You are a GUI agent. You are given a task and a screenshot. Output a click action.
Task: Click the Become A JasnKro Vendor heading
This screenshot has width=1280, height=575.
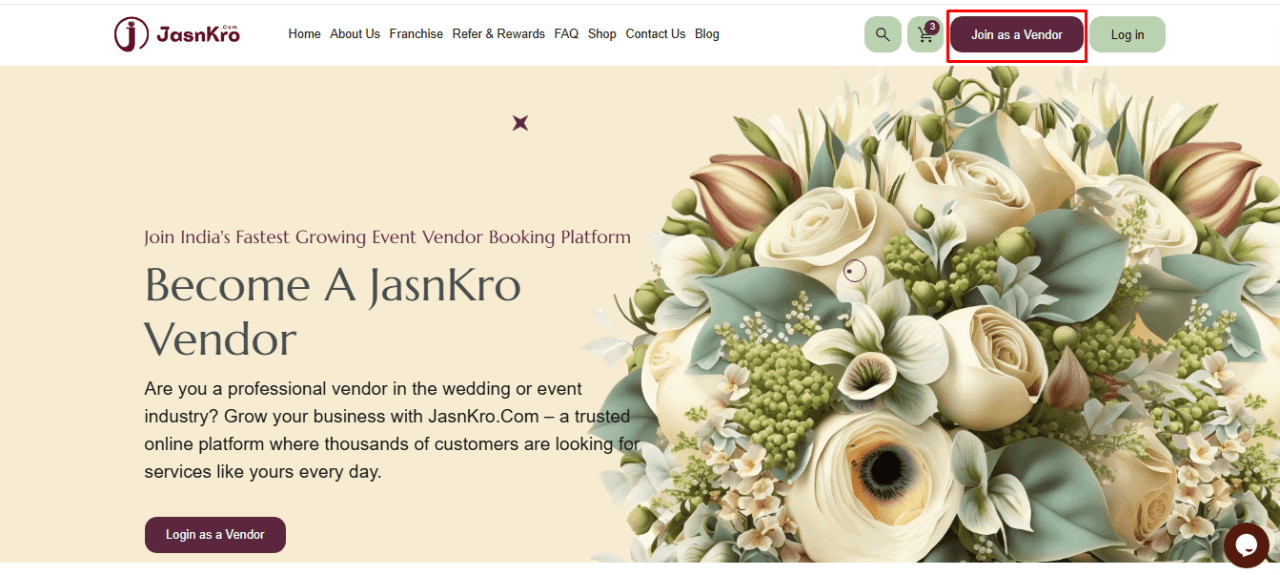click(x=333, y=312)
